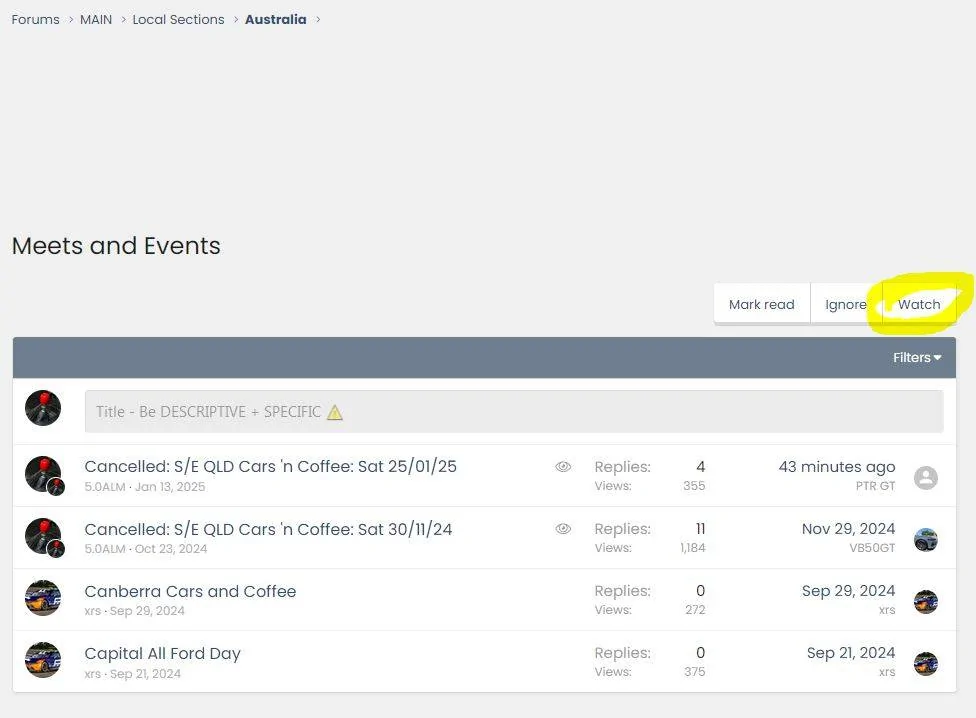Open the Local Sections breadcrumb
Screen dimensions: 976x718
[178, 19]
